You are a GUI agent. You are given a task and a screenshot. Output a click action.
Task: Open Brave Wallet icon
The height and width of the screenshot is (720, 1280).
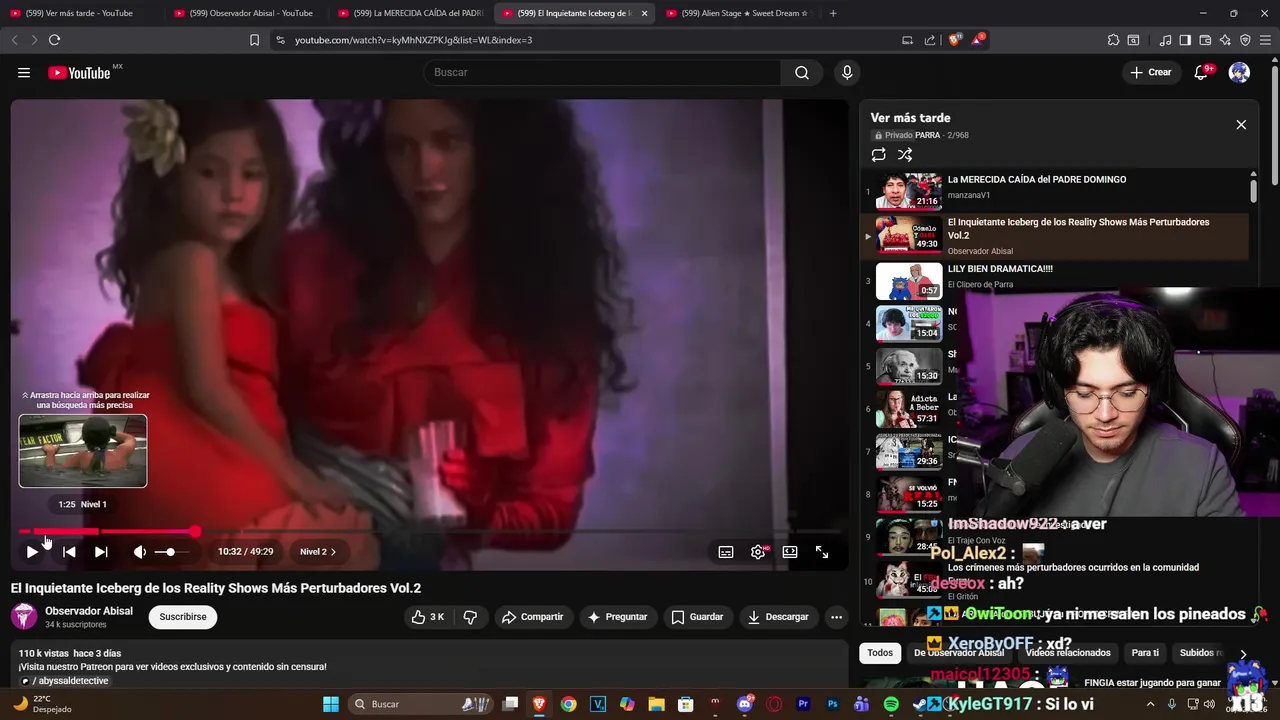(x=1205, y=40)
